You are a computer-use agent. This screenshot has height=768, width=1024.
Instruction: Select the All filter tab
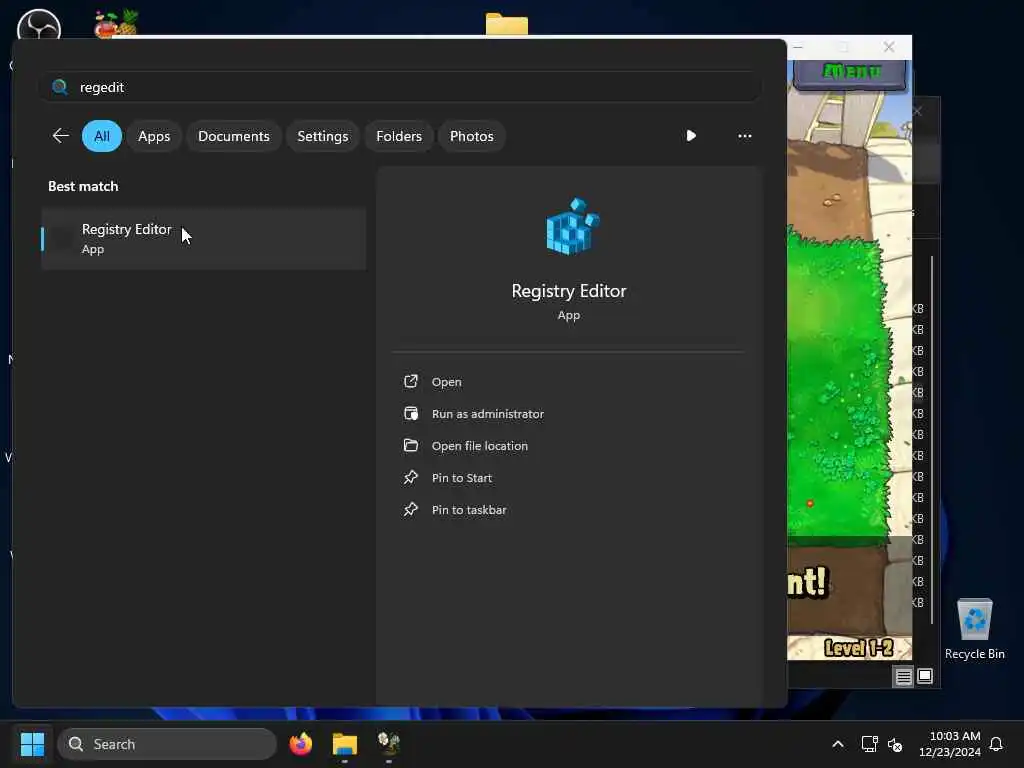(102, 136)
